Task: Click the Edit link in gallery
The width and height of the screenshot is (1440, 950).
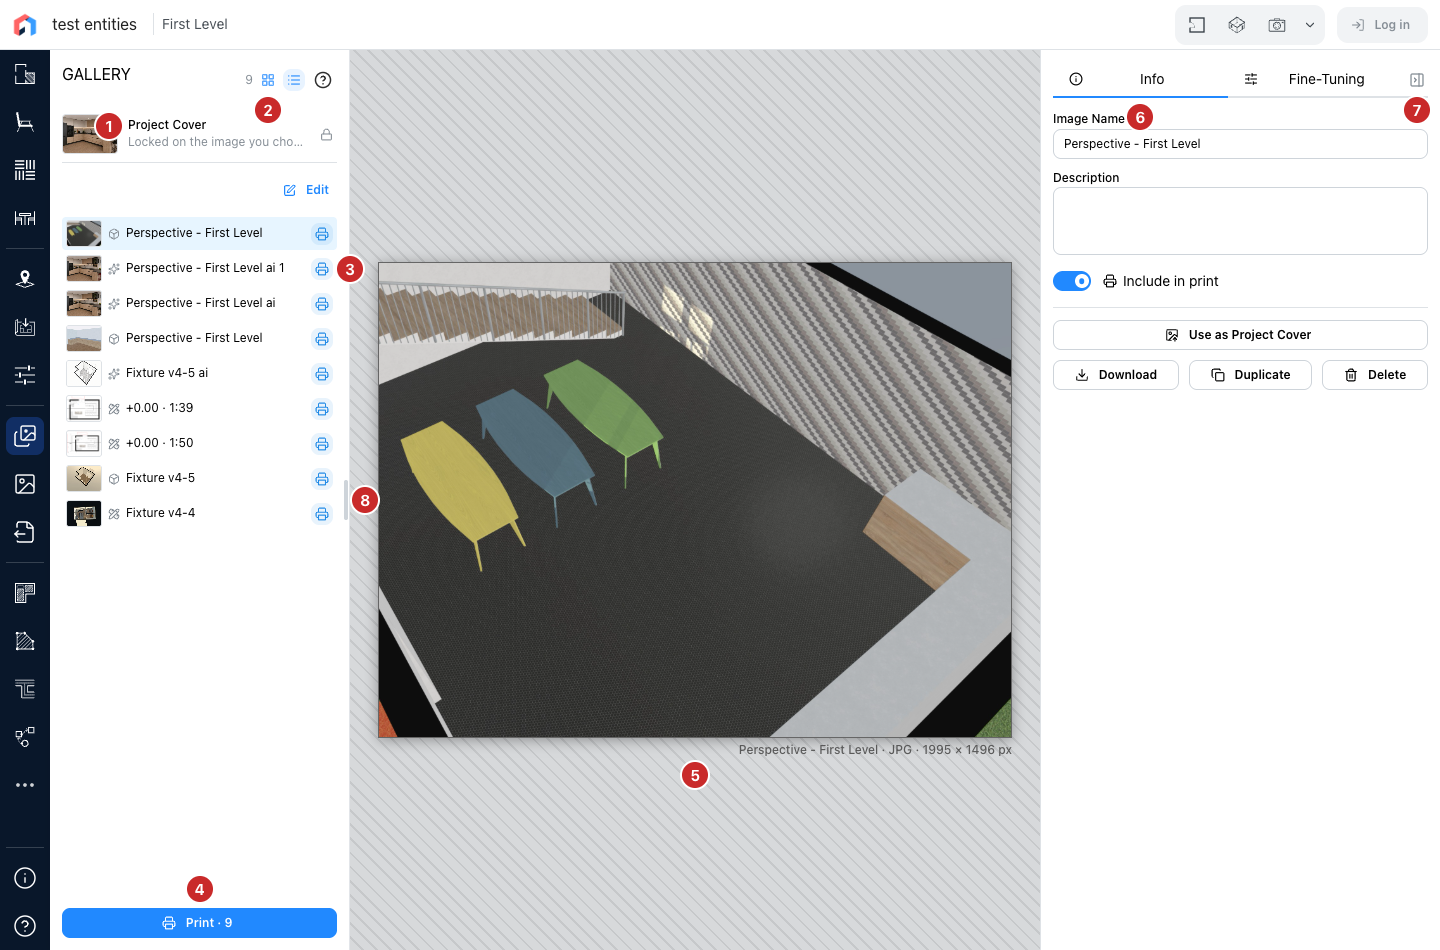Action: point(306,190)
